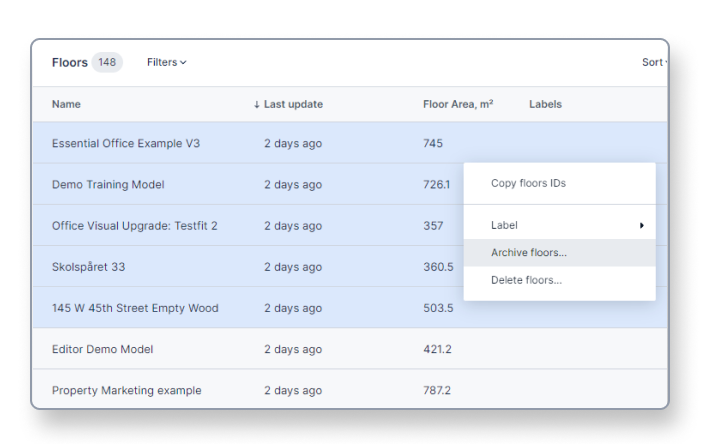Select the Demo Training Model floor
This screenshot has height=444, width=704.
(x=108, y=185)
